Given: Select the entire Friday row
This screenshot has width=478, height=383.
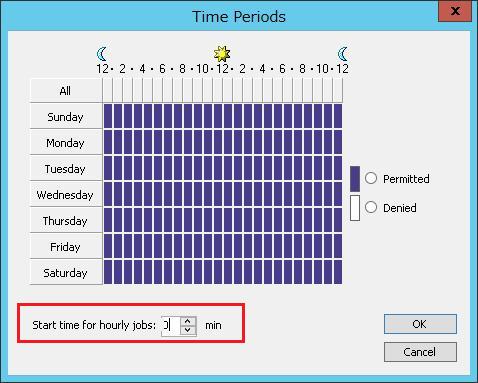Looking at the screenshot, I should pyautogui.click(x=66, y=246).
